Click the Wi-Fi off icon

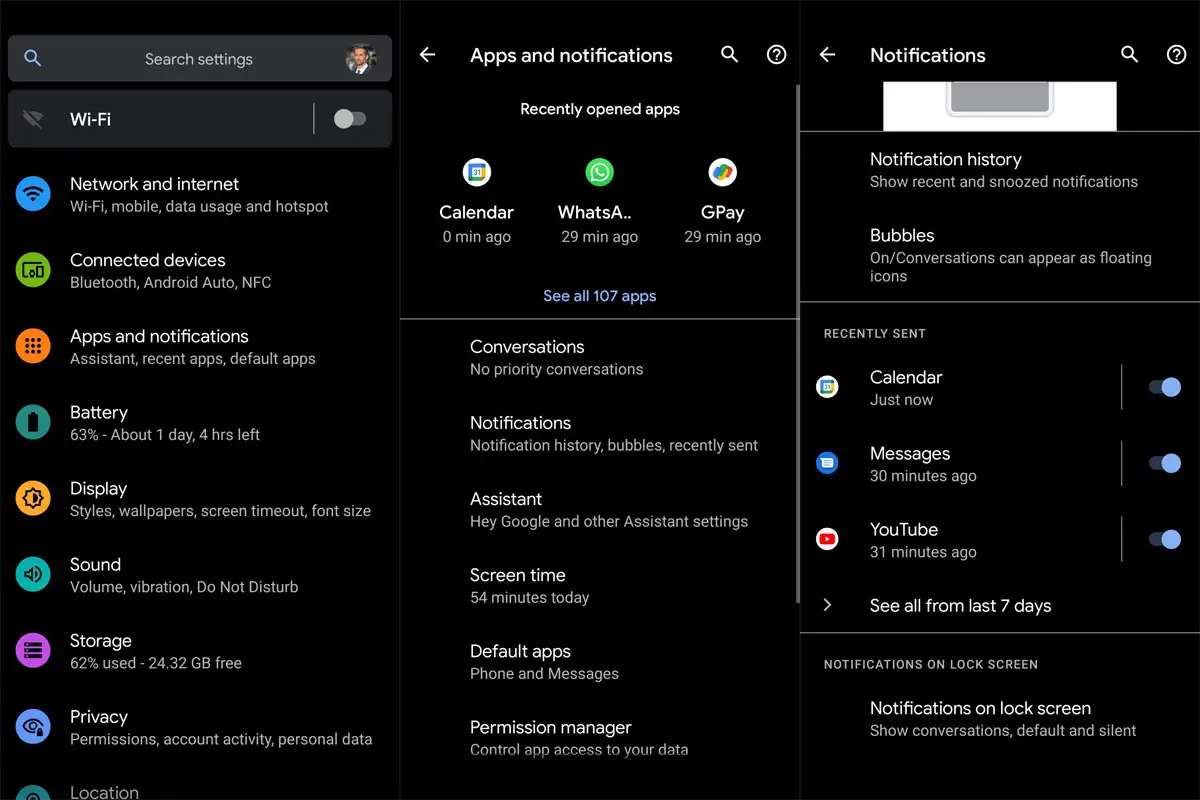point(33,119)
